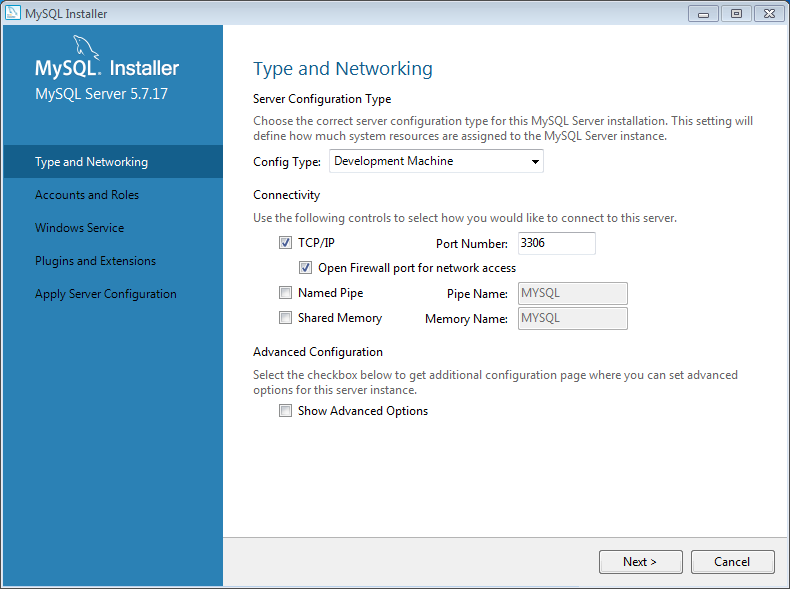The image size is (790, 589).
Task: Minimize the MySQL Installer window
Action: pyautogui.click(x=704, y=13)
